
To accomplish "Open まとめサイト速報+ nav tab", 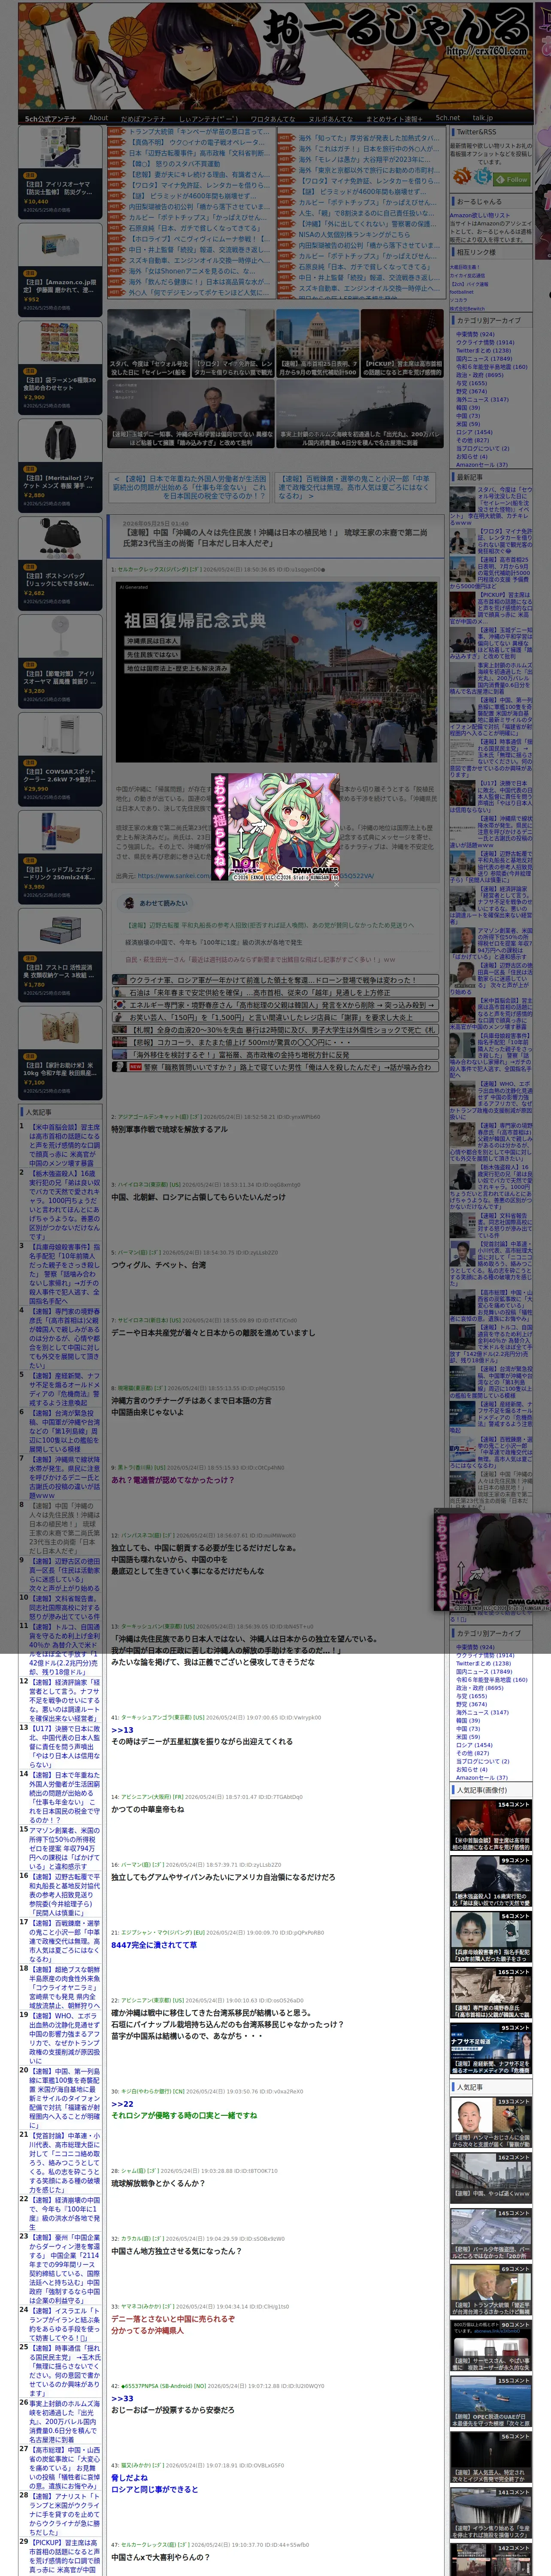I will [x=393, y=118].
